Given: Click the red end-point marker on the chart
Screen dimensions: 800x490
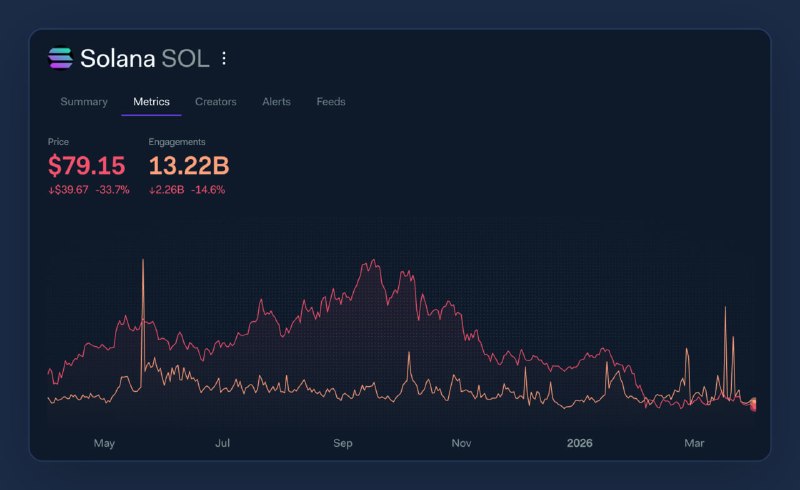Looking at the screenshot, I should [753, 404].
